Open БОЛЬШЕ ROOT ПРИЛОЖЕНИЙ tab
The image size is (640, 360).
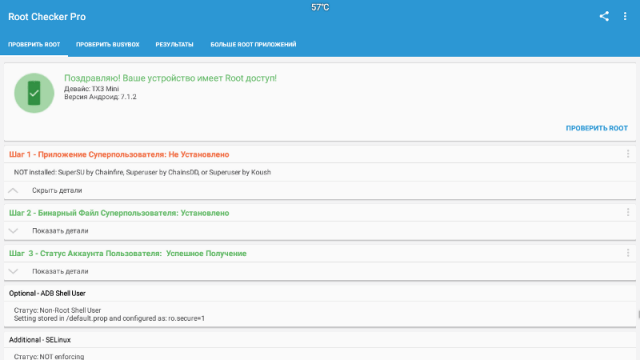coord(253,44)
